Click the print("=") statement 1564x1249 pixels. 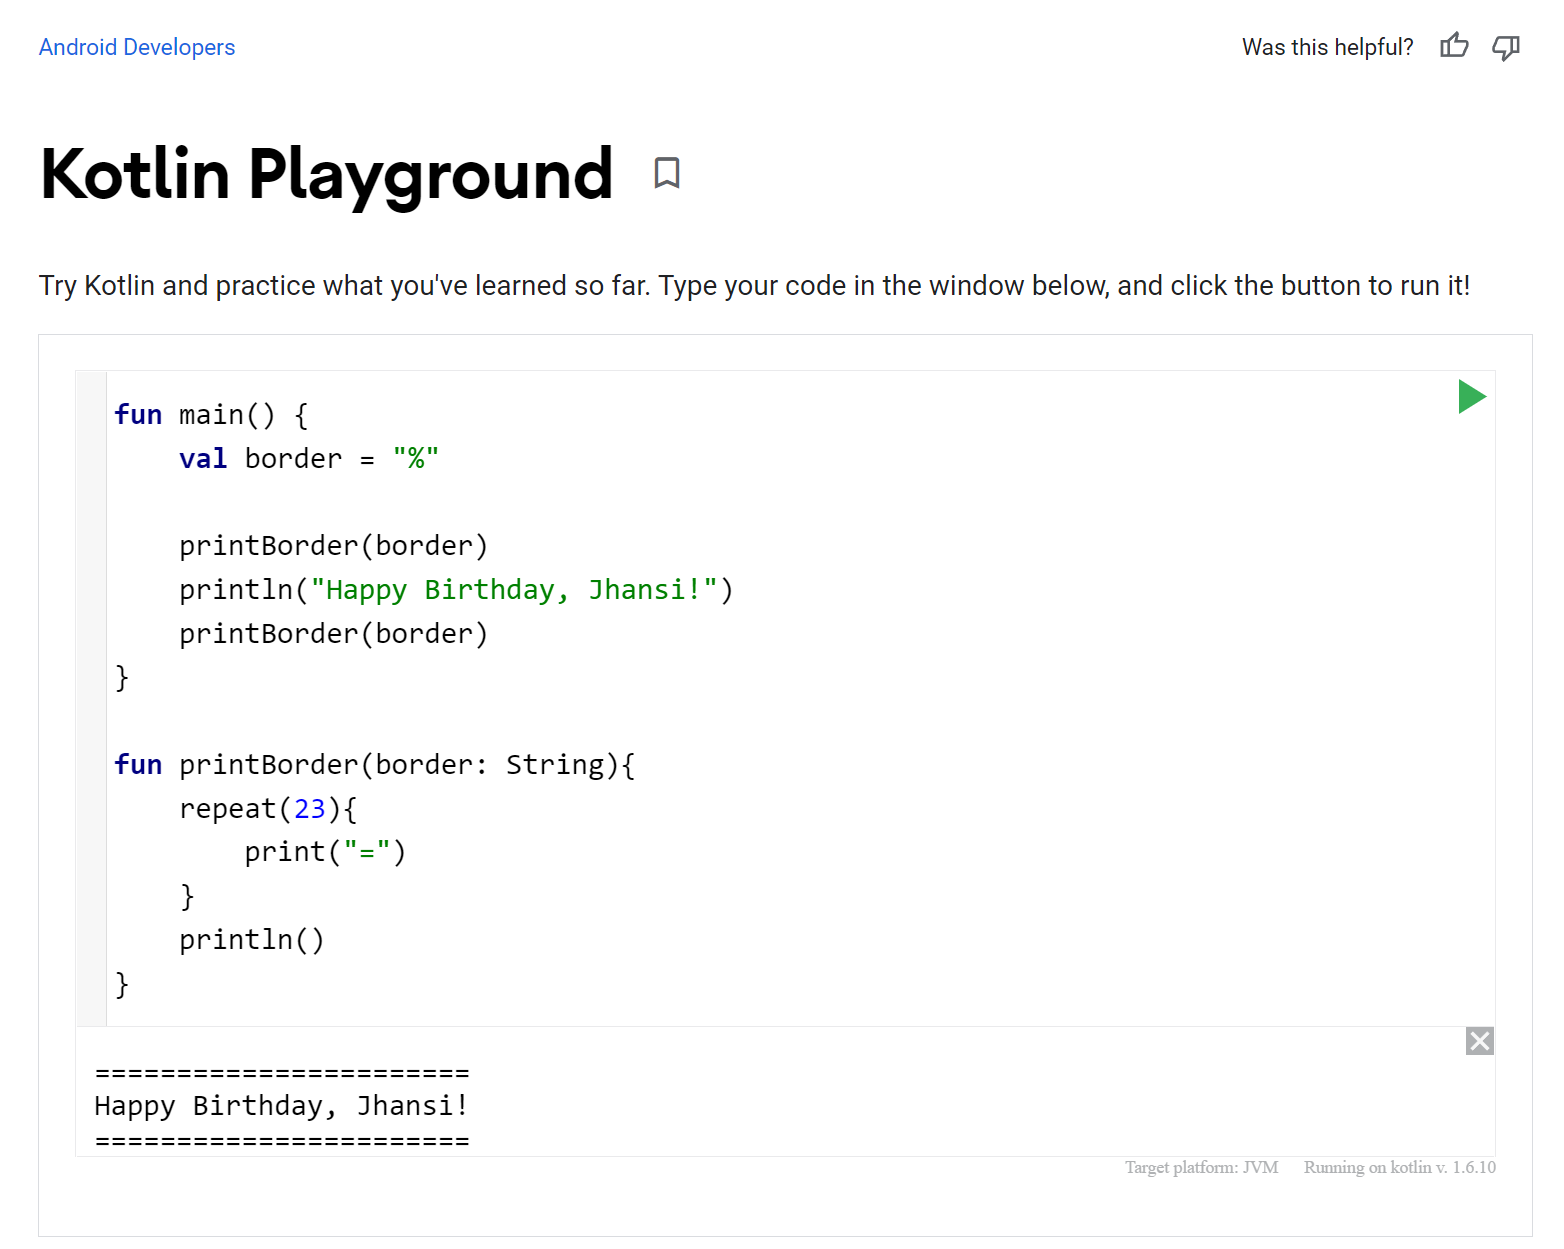(x=325, y=851)
